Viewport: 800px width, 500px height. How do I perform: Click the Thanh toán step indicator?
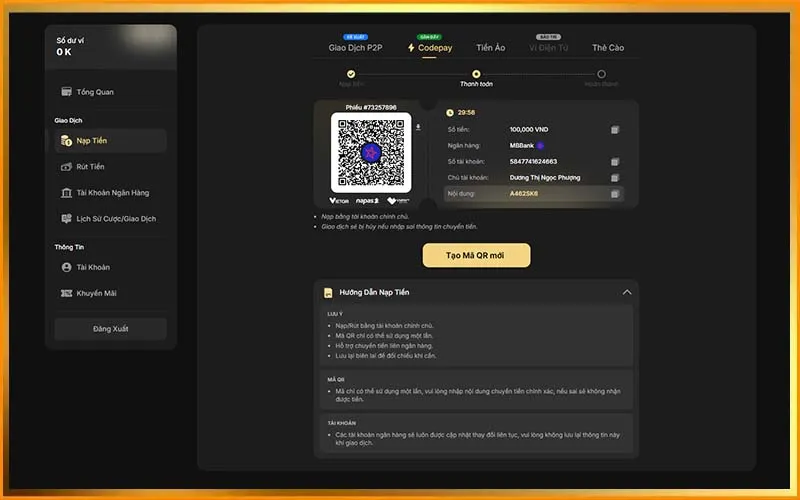click(x=476, y=74)
